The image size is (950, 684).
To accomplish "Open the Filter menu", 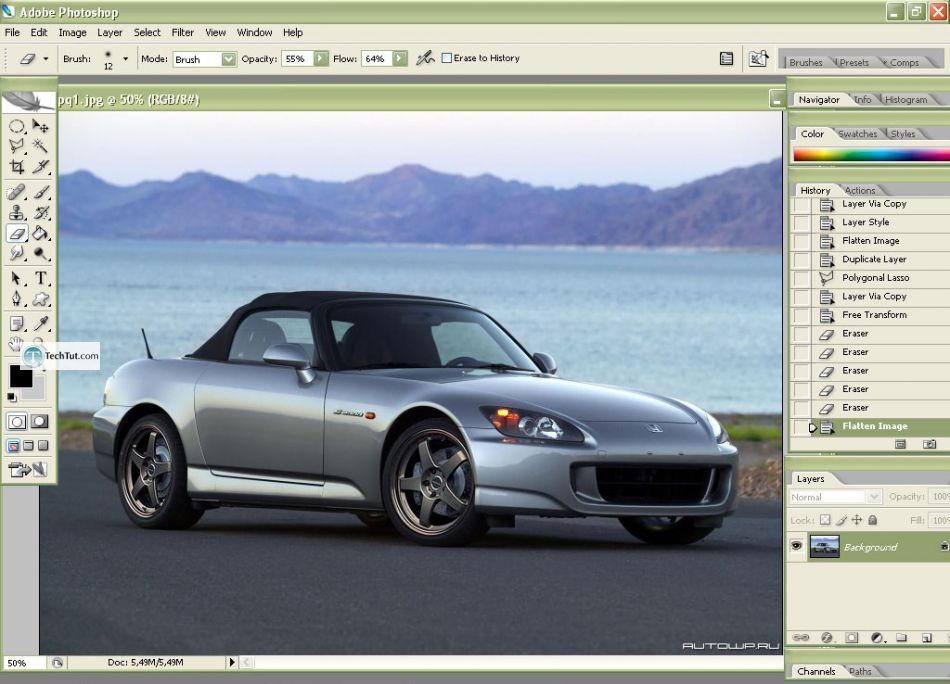I will (x=182, y=32).
